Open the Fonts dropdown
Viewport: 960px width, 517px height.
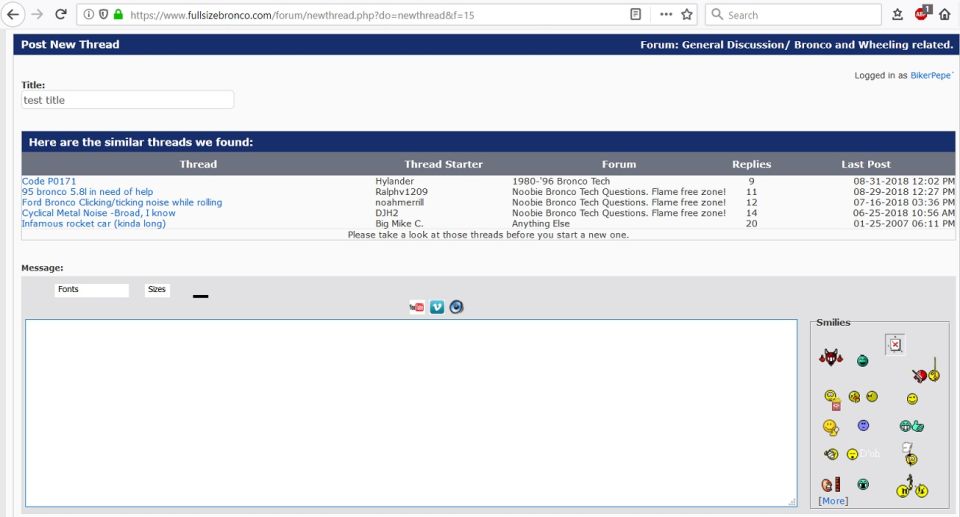pyautogui.click(x=92, y=290)
